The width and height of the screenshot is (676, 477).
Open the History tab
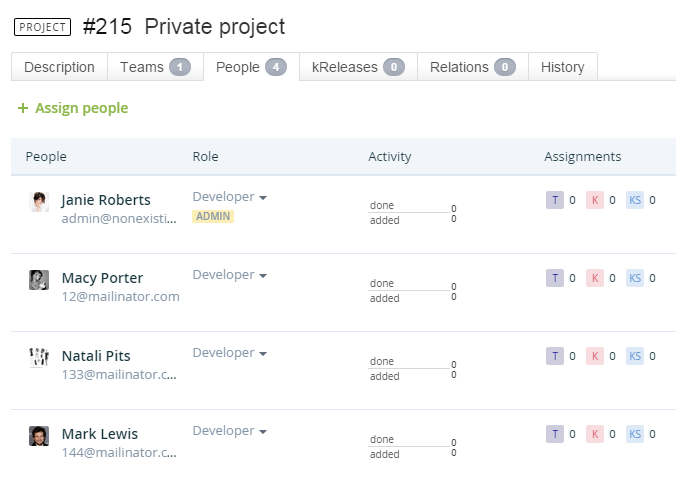coord(563,67)
